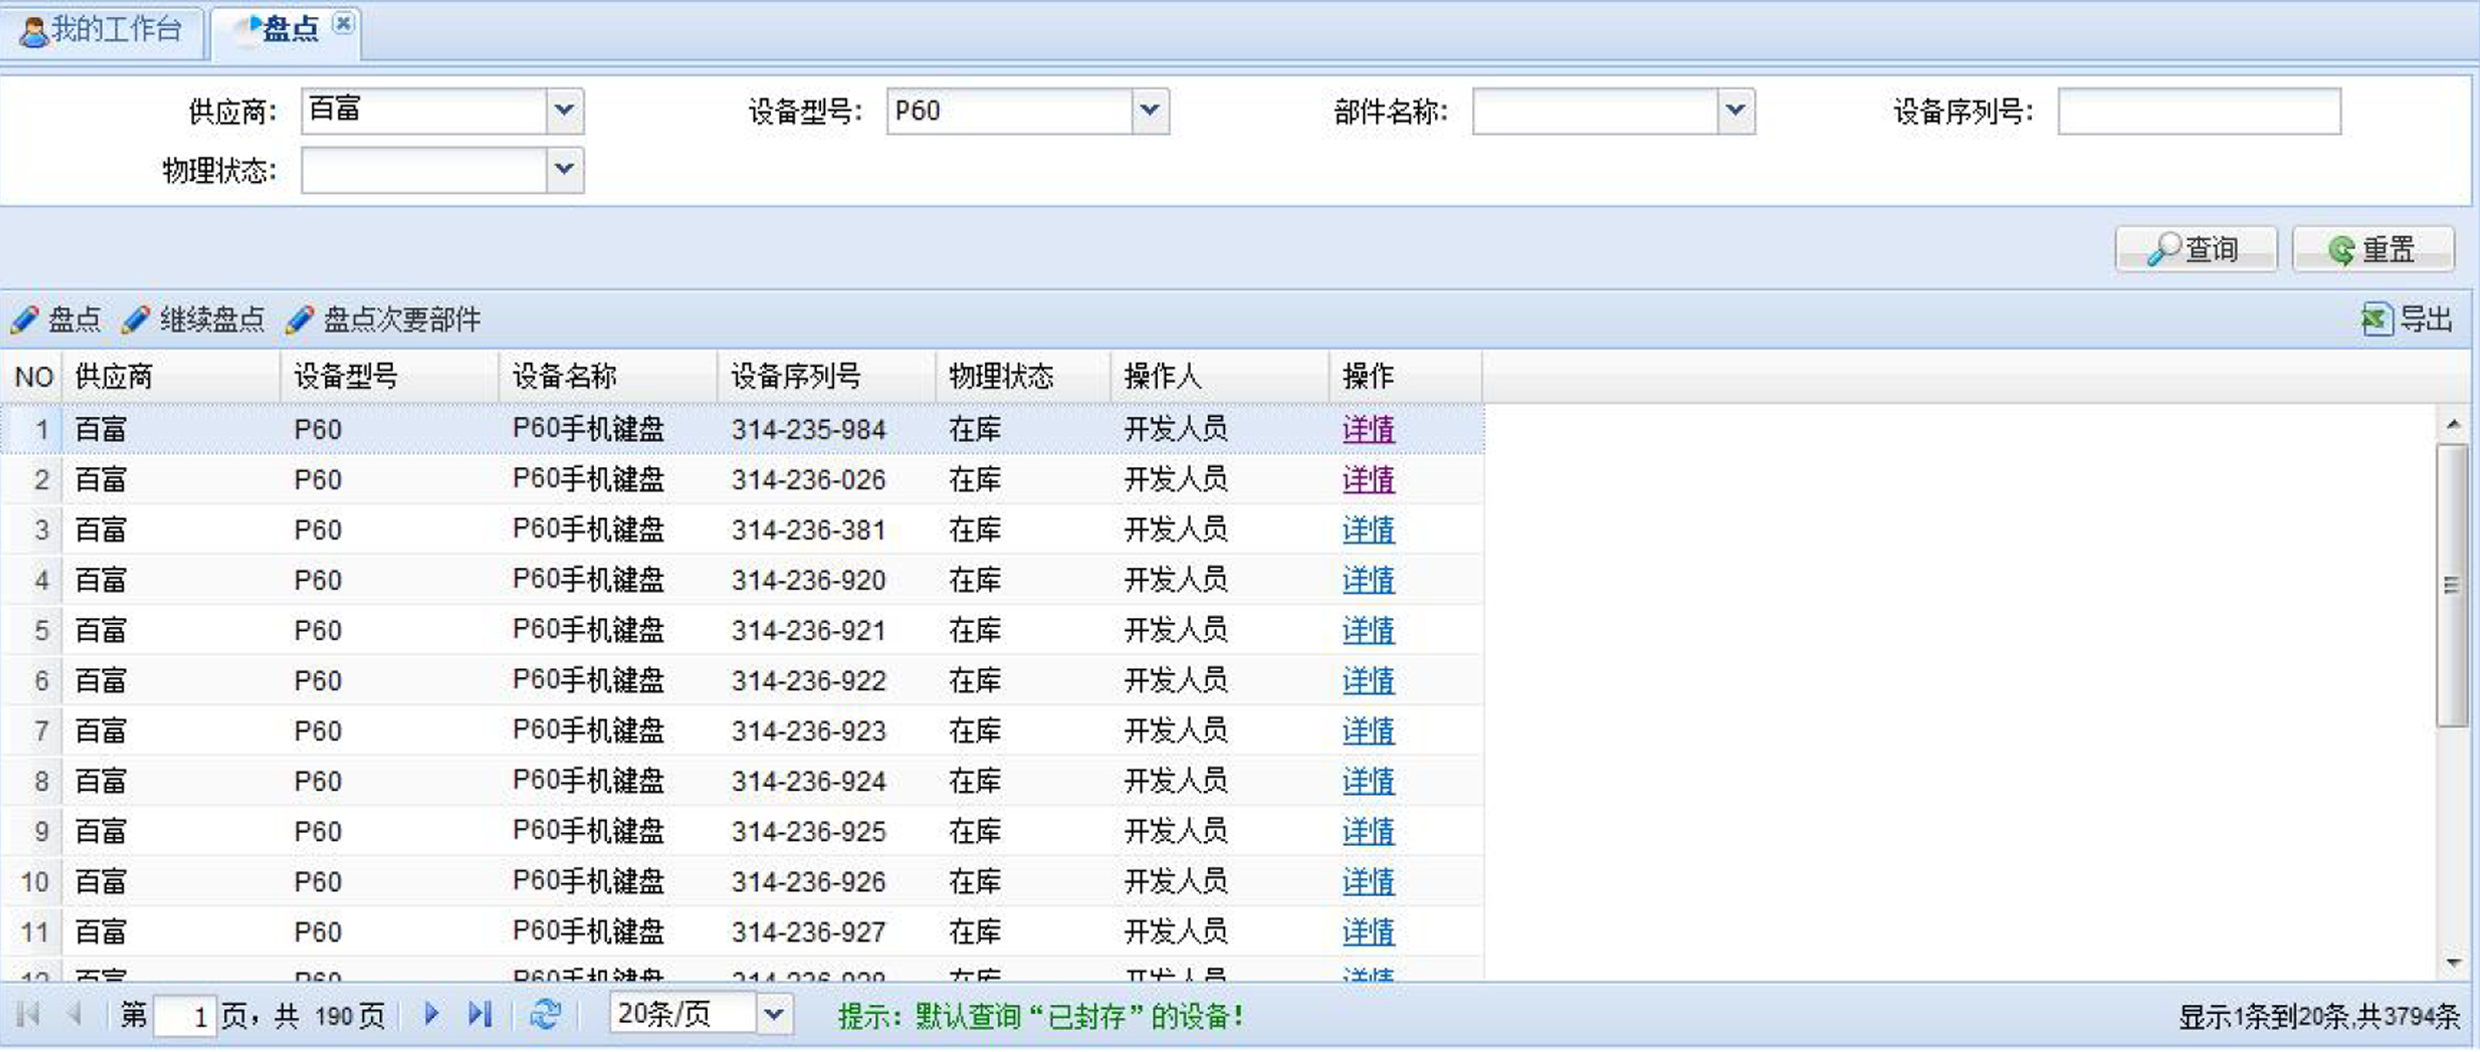Expand the 部件名称 dropdown
Screen dimensions: 2480x1052
tap(1736, 110)
